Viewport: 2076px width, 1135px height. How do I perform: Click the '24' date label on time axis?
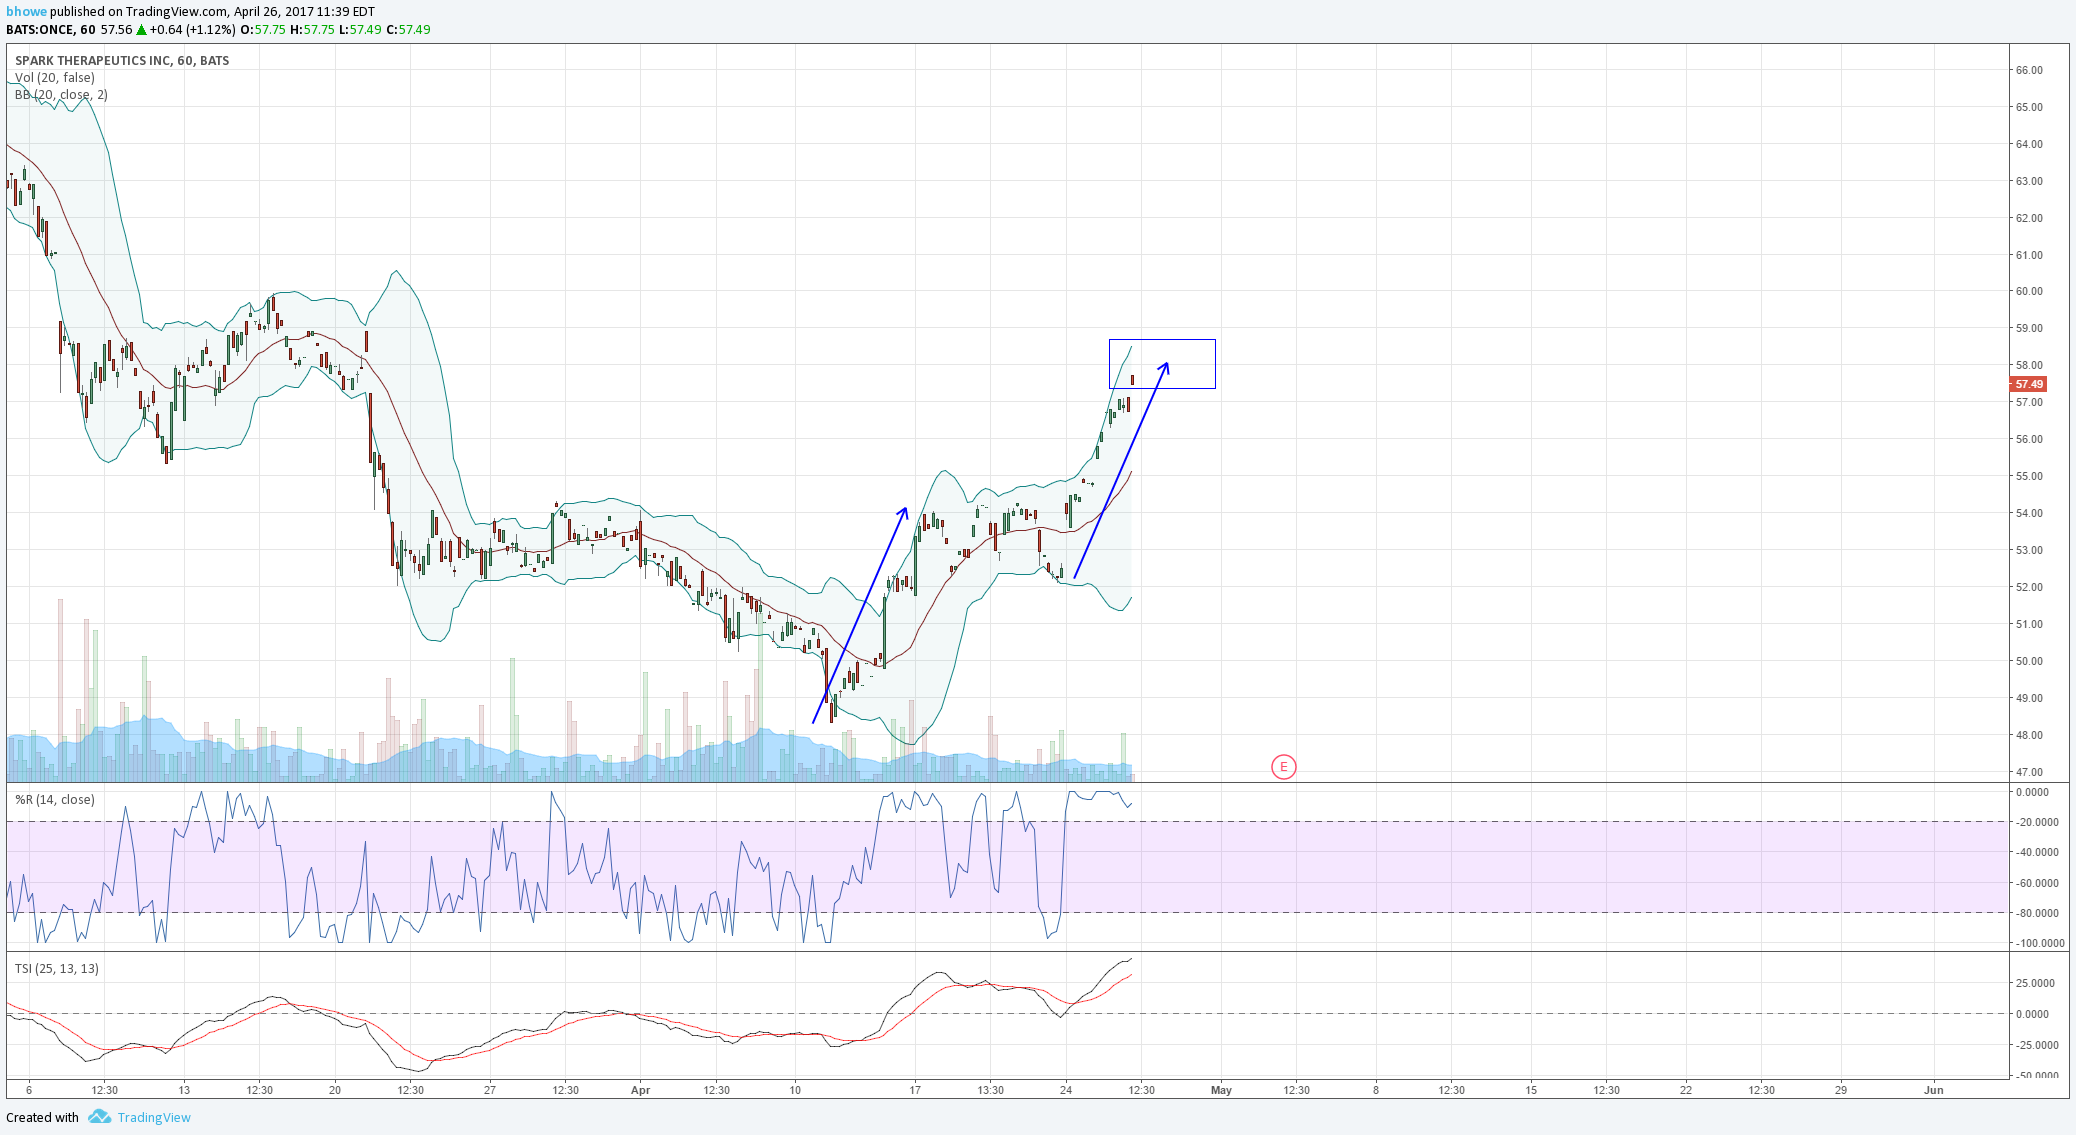coord(1066,1090)
